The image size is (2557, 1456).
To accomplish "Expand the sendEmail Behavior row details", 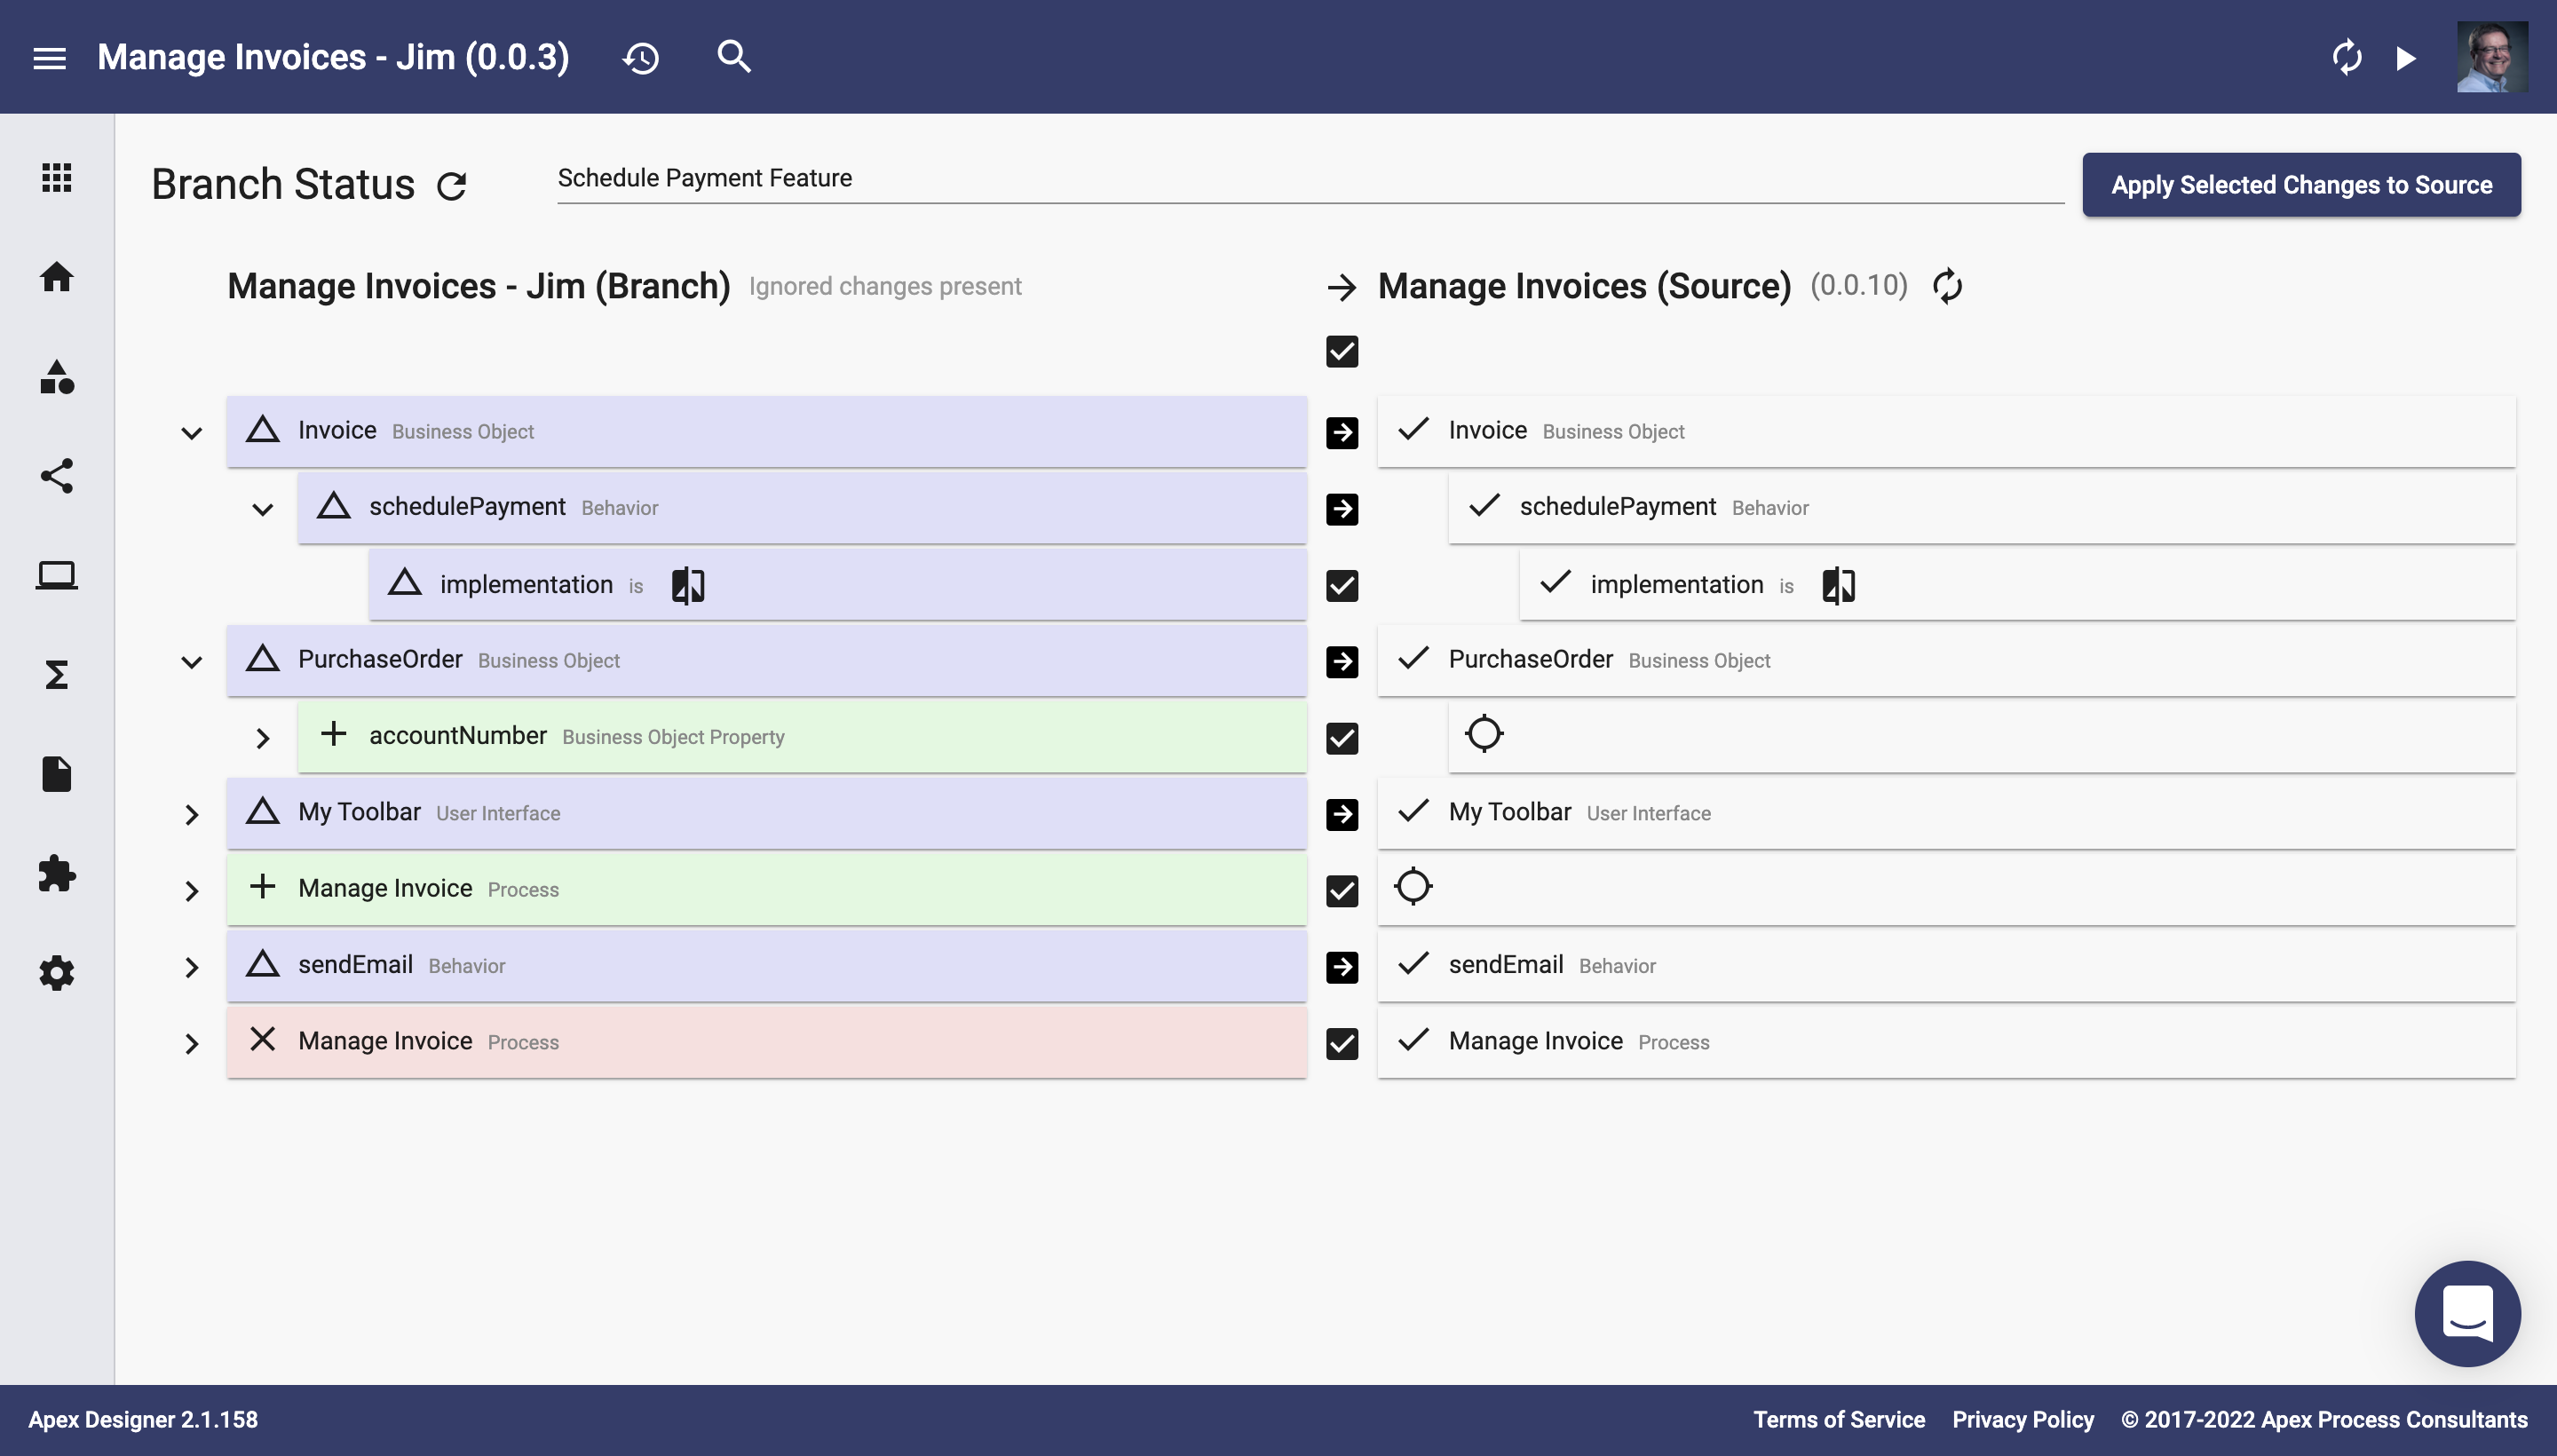I will [190, 964].
